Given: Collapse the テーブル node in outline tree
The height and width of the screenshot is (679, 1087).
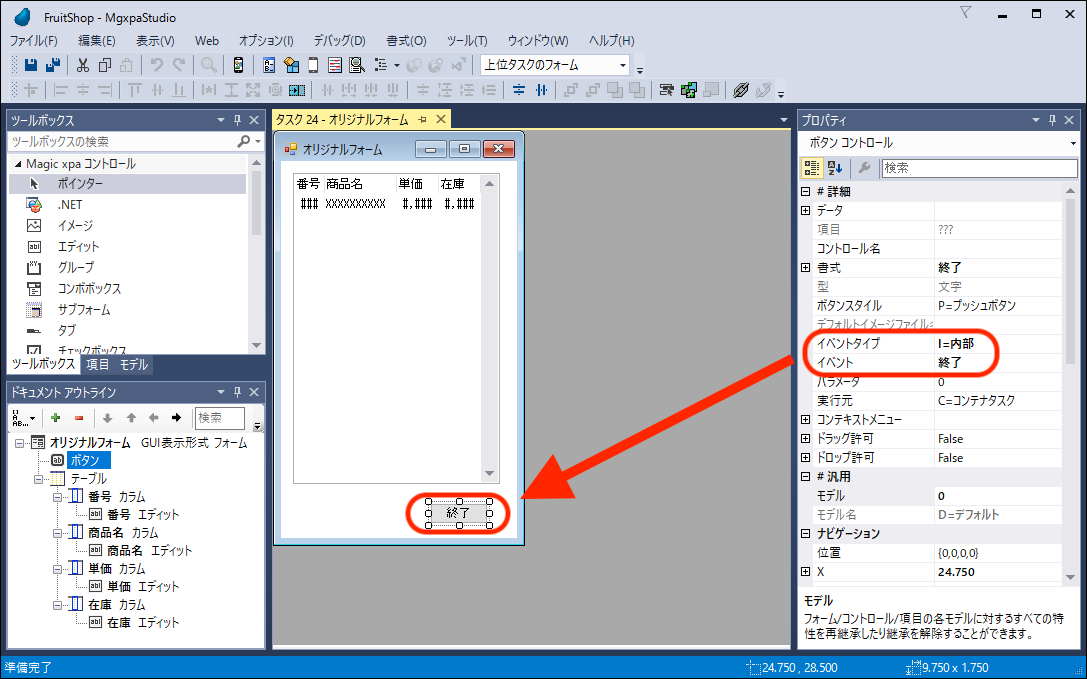Looking at the screenshot, I should 40,479.
